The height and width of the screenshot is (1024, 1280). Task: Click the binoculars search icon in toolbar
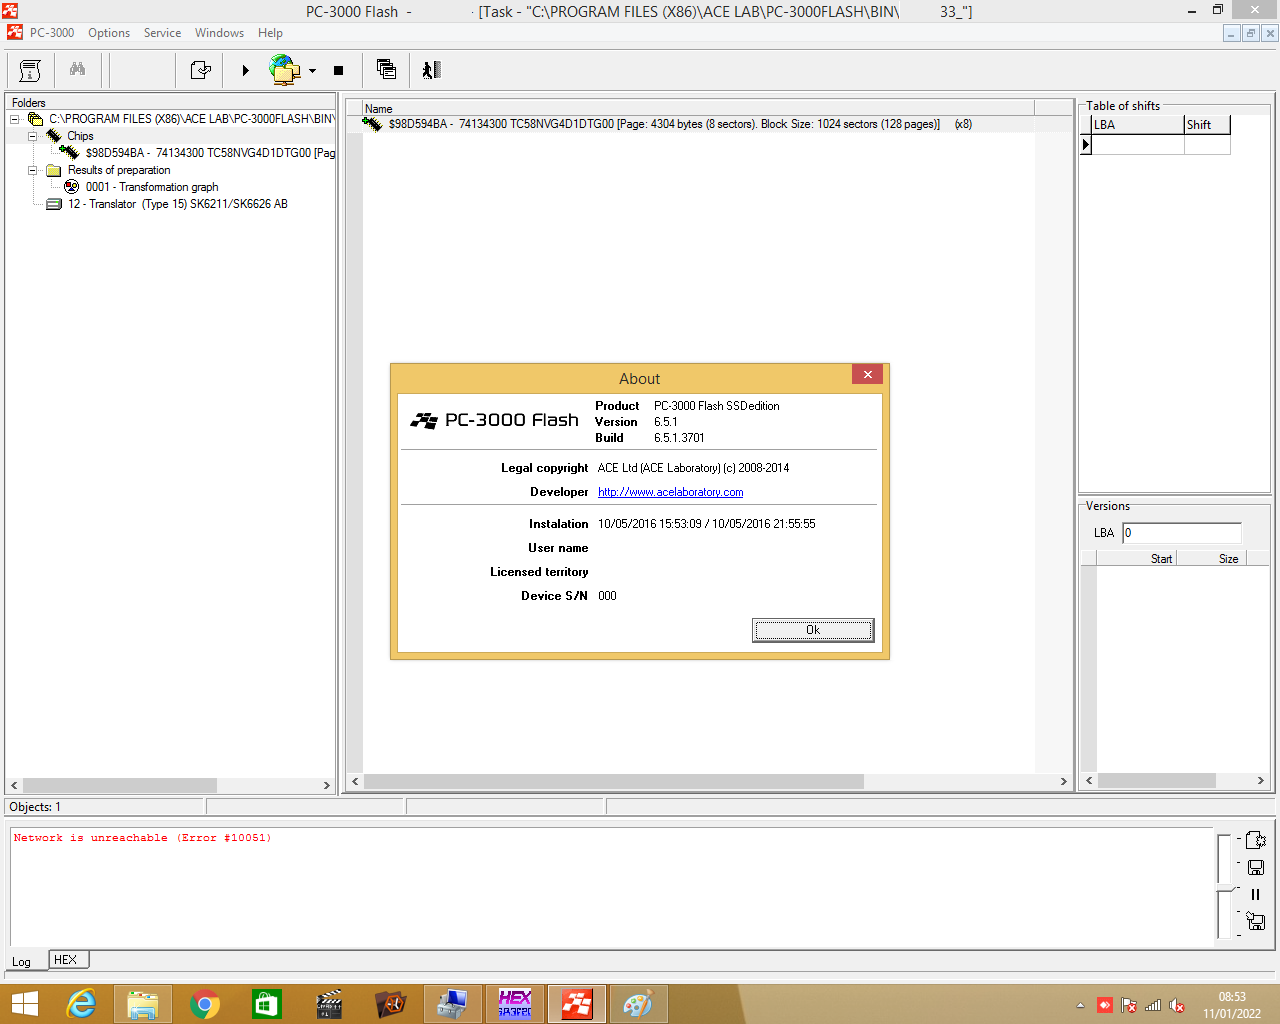click(x=77, y=70)
